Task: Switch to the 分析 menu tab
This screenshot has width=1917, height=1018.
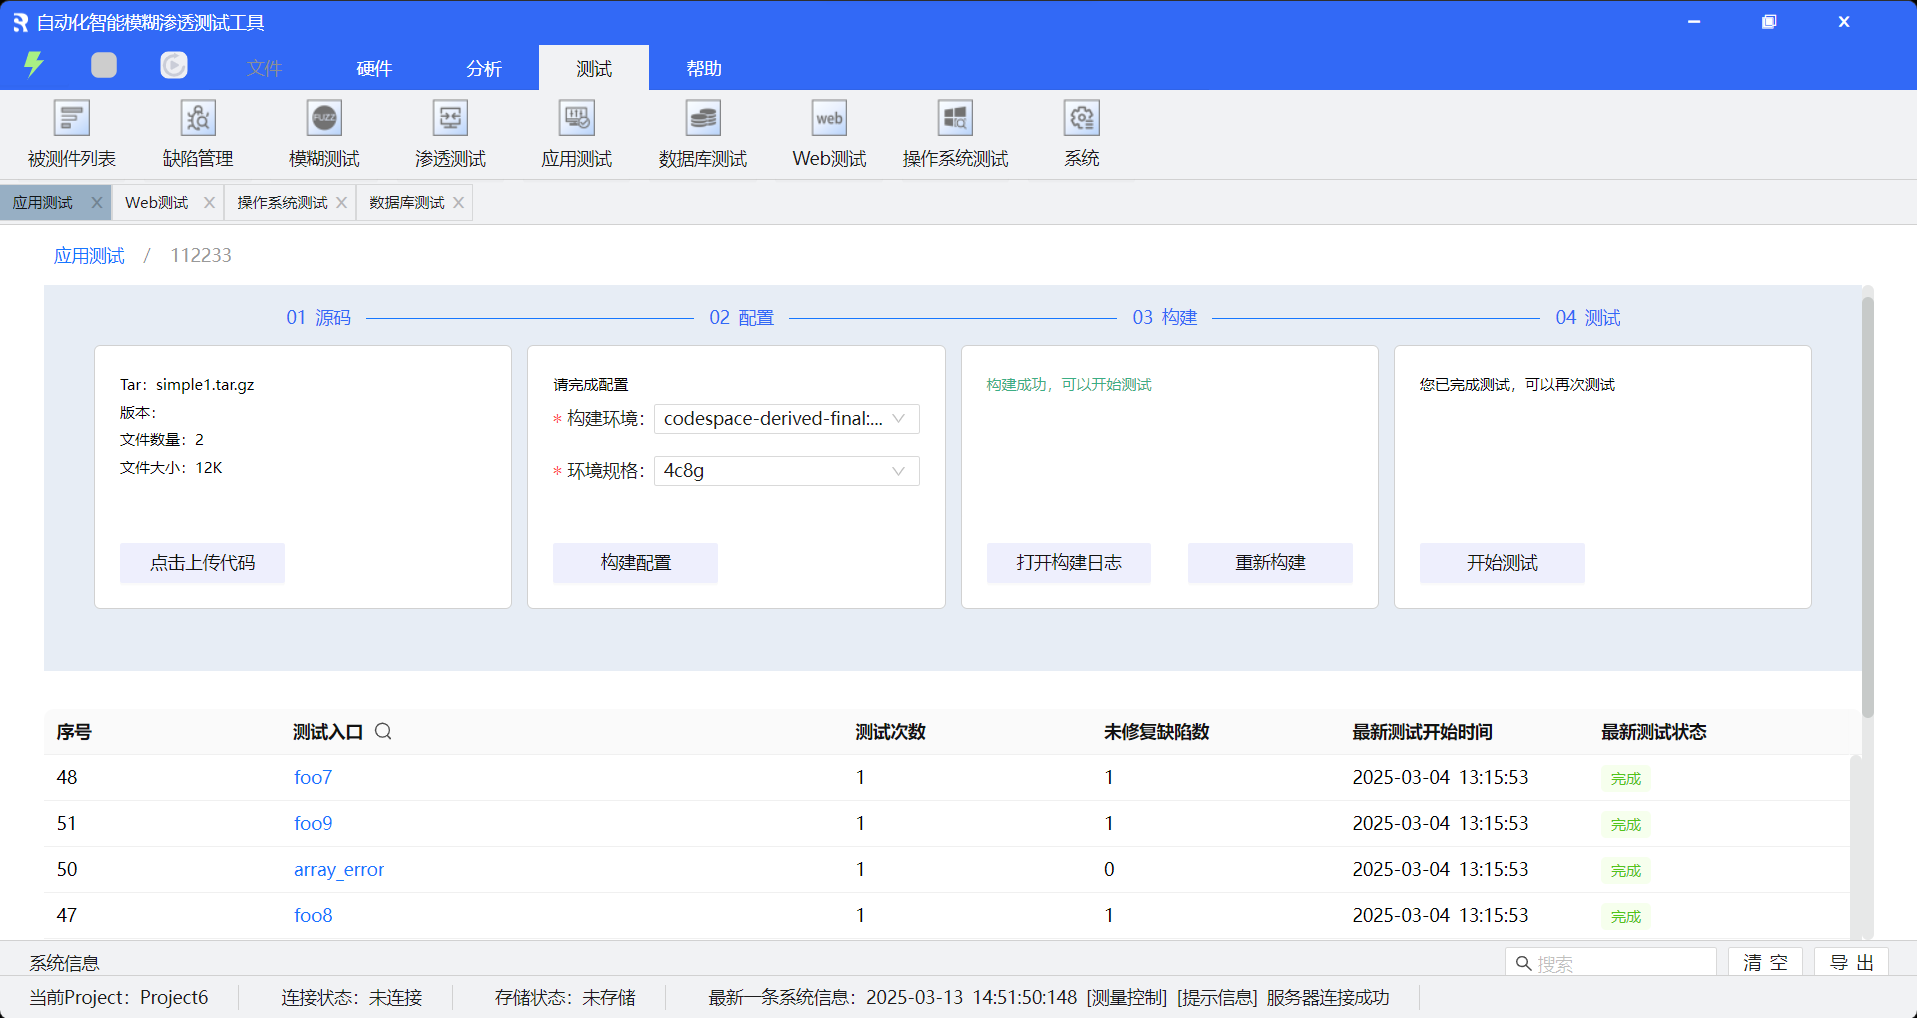Action: click(484, 68)
